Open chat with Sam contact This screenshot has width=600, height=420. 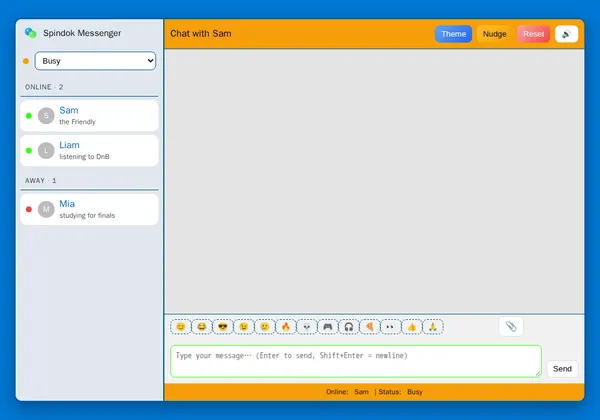pos(89,116)
